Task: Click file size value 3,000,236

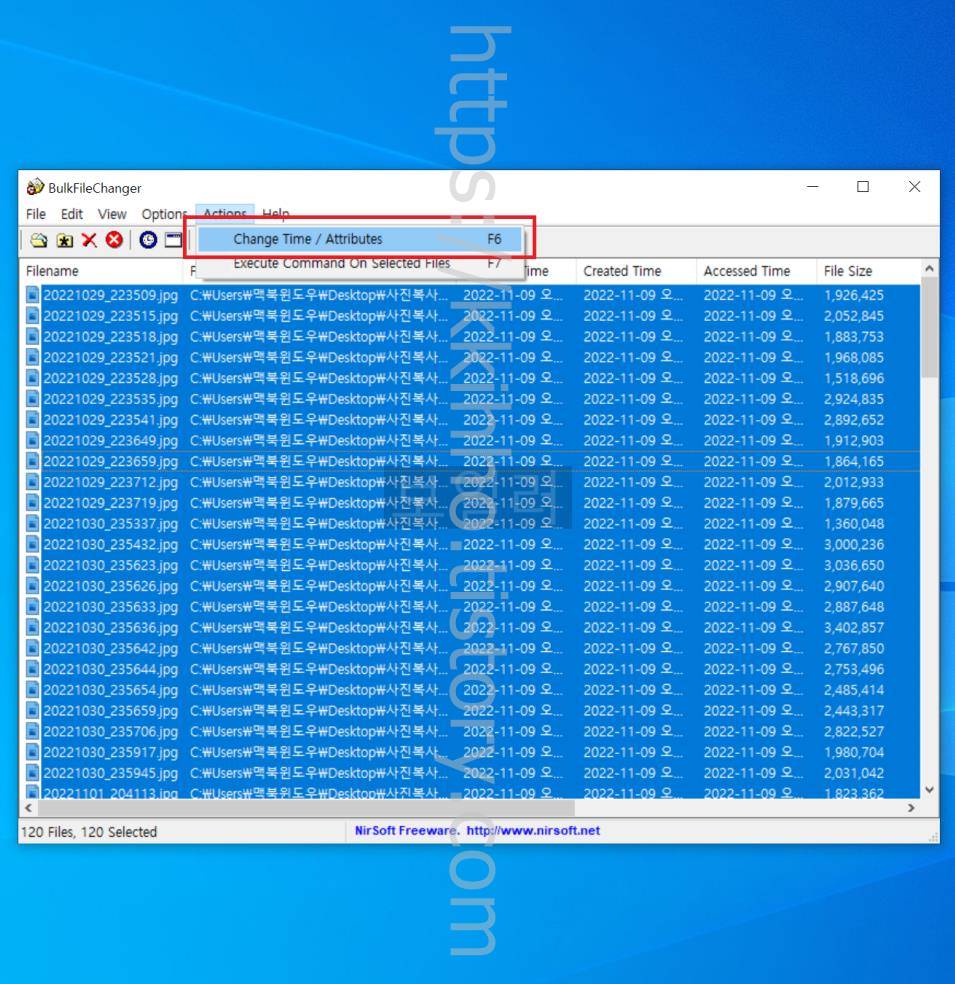Action: coord(853,544)
